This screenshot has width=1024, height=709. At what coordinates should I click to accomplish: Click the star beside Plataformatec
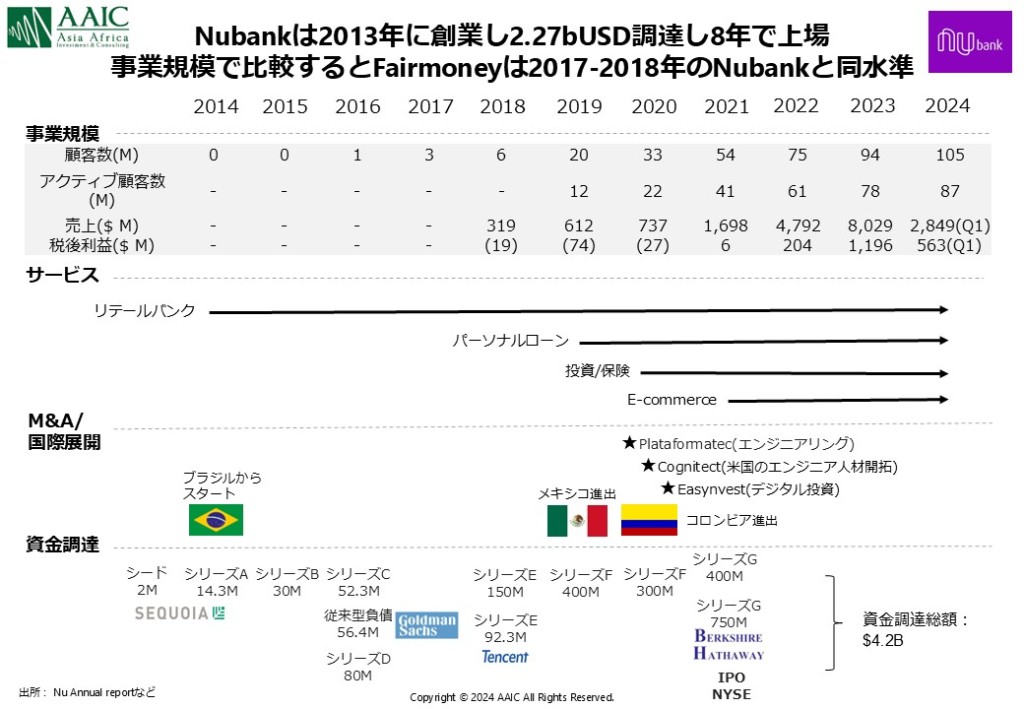[629, 443]
